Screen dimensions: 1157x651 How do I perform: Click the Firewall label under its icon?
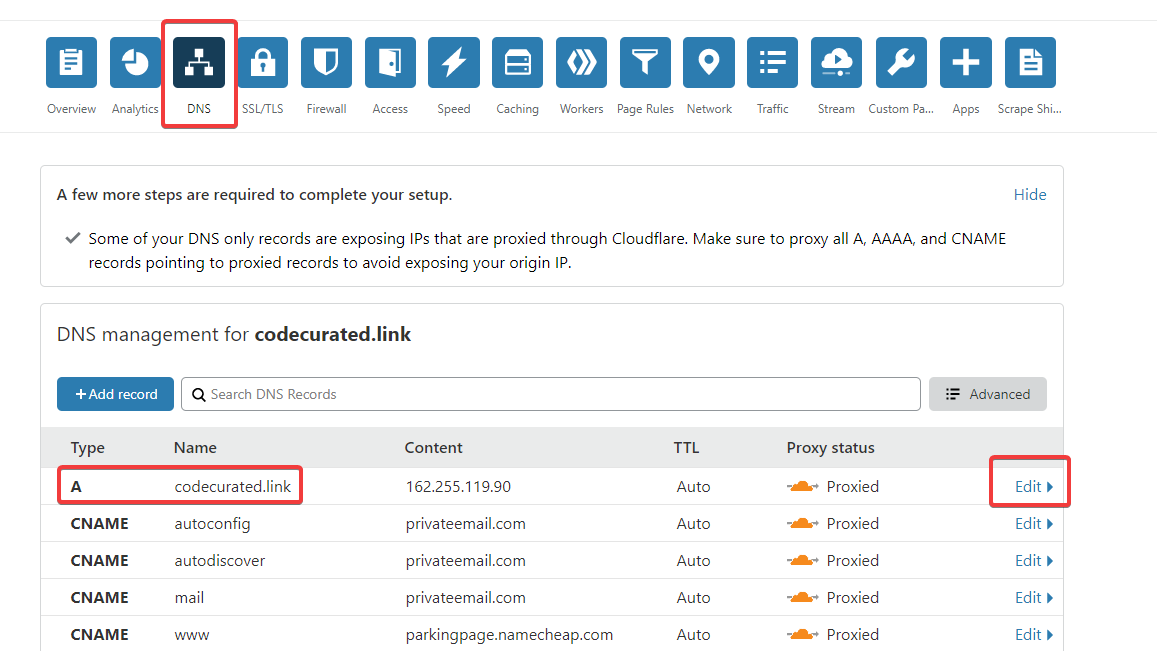[326, 108]
